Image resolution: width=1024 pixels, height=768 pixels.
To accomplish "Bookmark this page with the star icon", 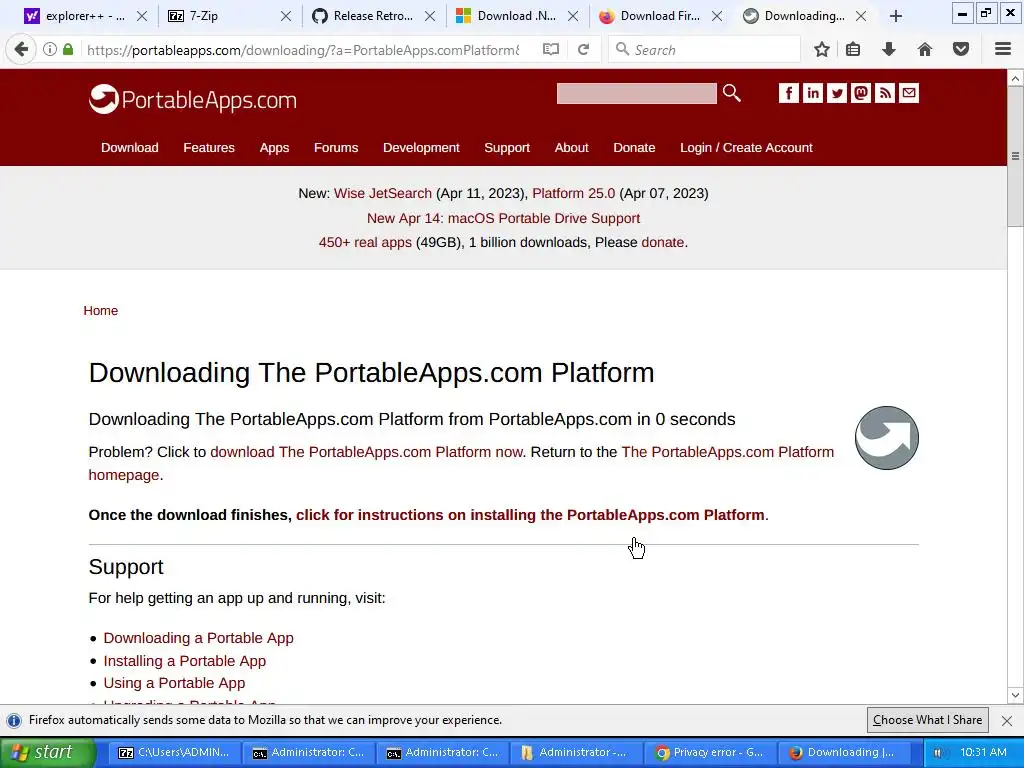I will click(x=822, y=50).
